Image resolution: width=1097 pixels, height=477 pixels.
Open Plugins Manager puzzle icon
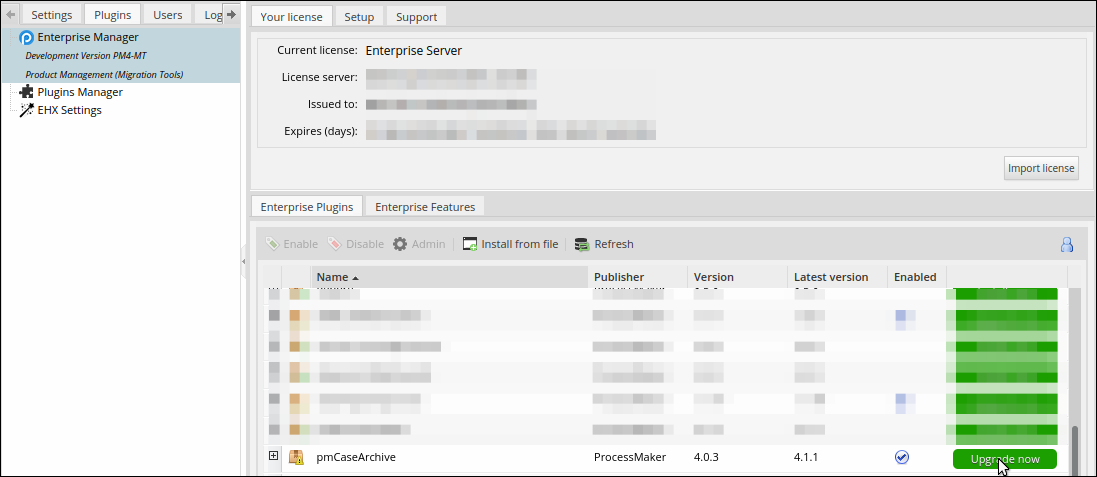[x=26, y=92]
